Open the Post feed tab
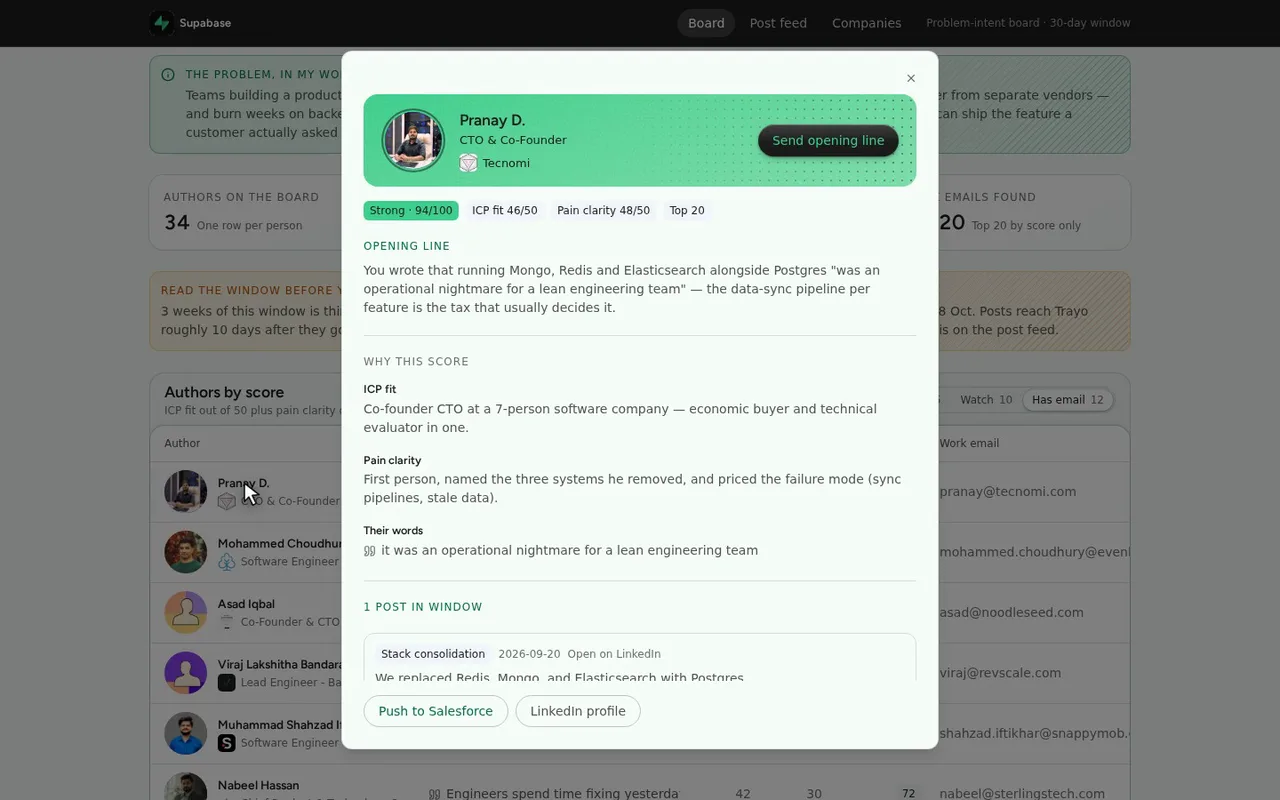Screen dimensions: 1280x800 click(x=778, y=23)
